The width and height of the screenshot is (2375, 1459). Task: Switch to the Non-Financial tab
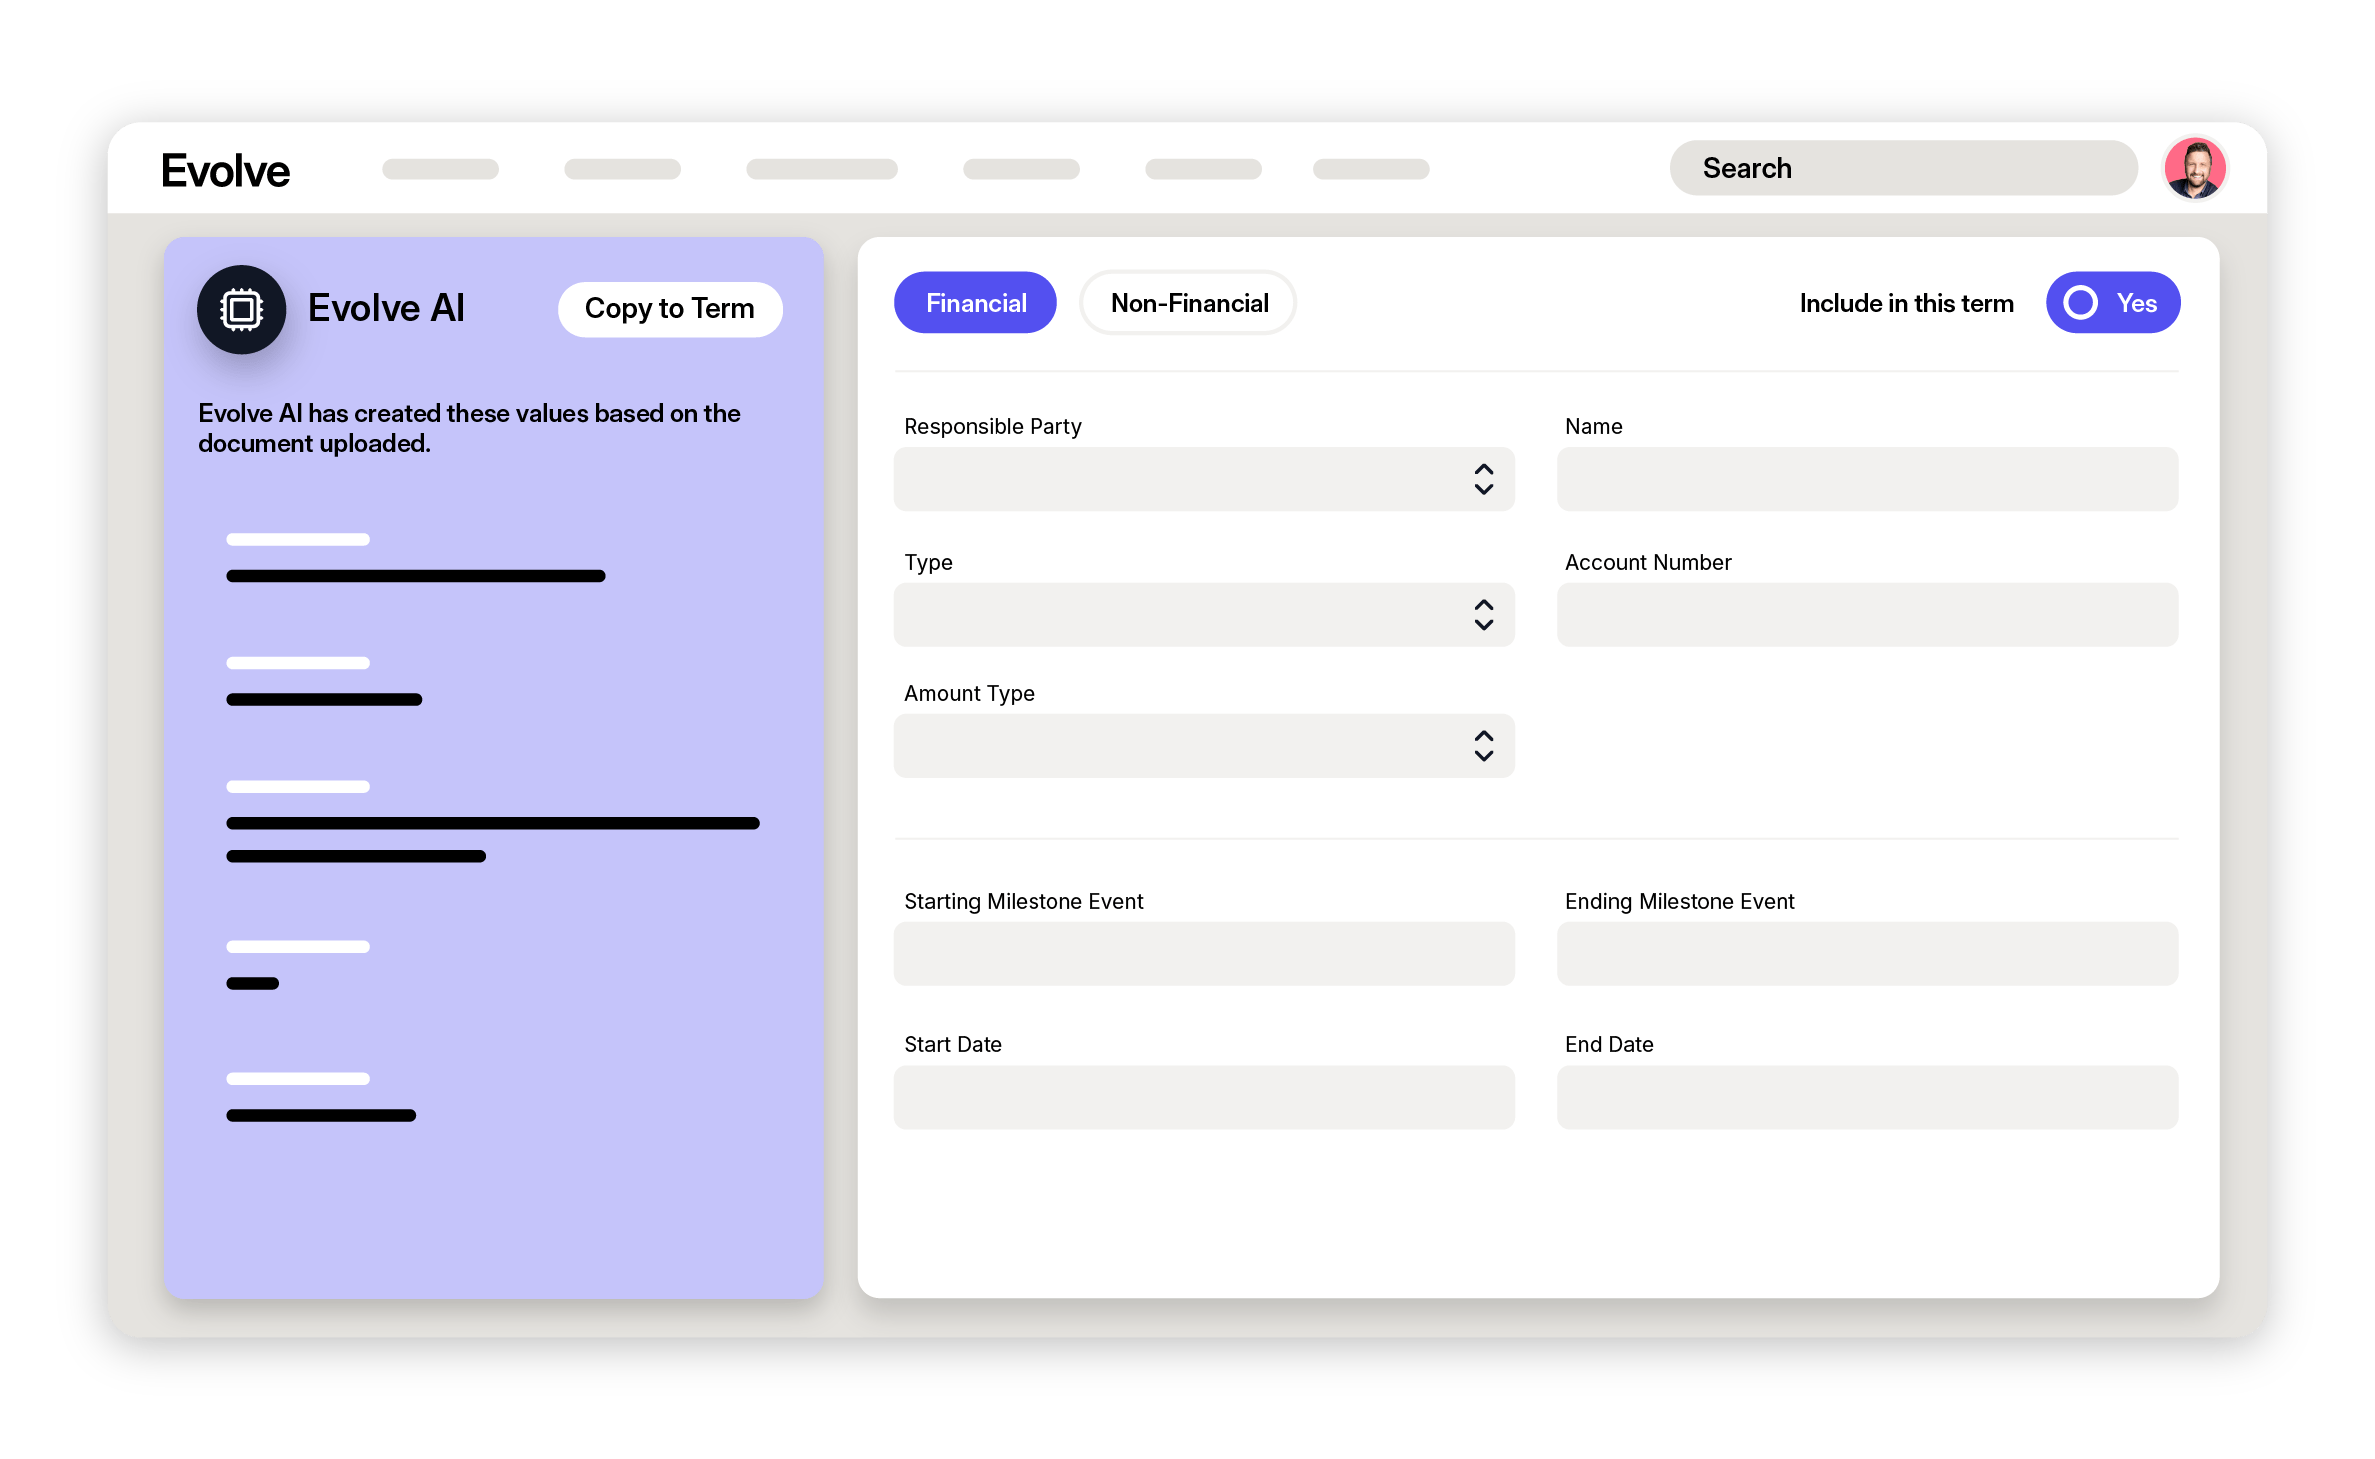[1188, 302]
